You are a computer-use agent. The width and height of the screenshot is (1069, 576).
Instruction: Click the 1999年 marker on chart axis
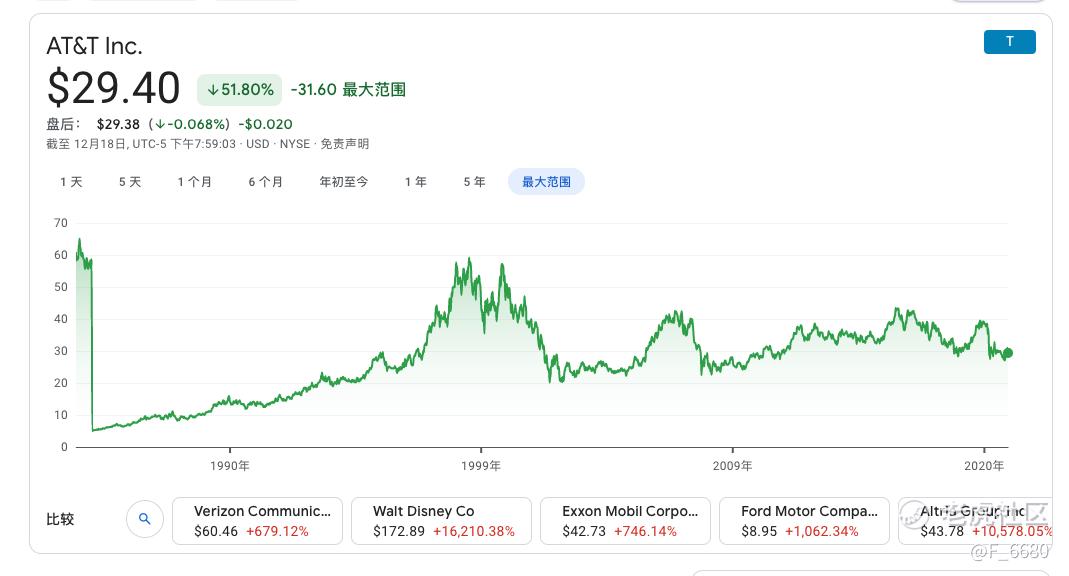coord(481,466)
